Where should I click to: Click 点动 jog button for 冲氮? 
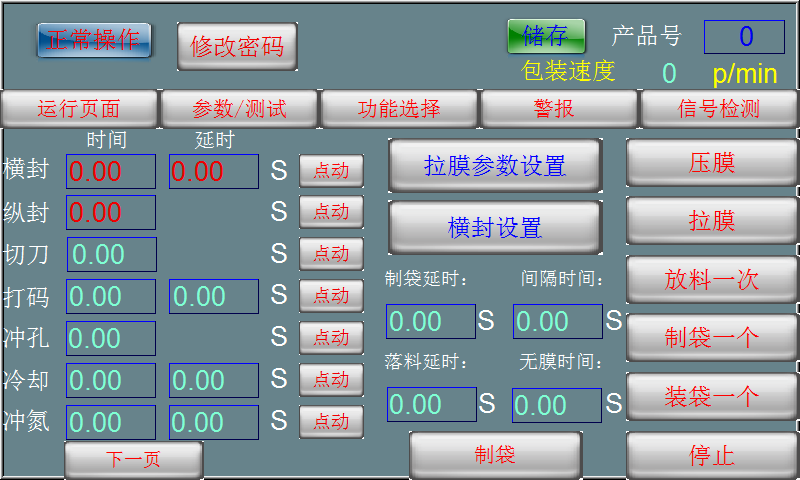(x=331, y=421)
